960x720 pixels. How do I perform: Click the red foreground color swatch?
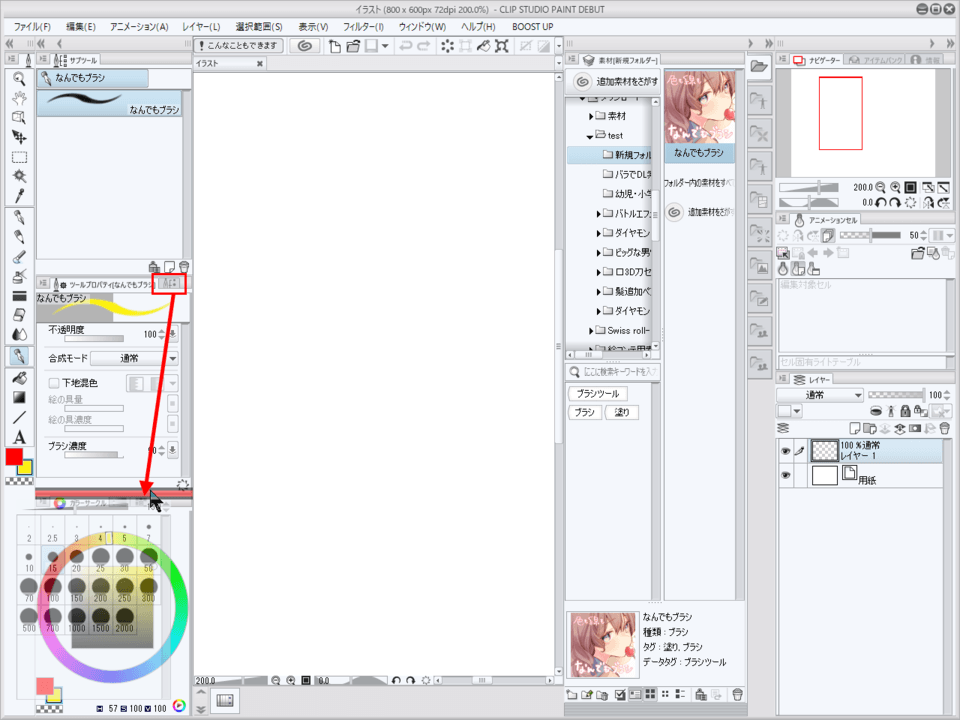pos(14,457)
